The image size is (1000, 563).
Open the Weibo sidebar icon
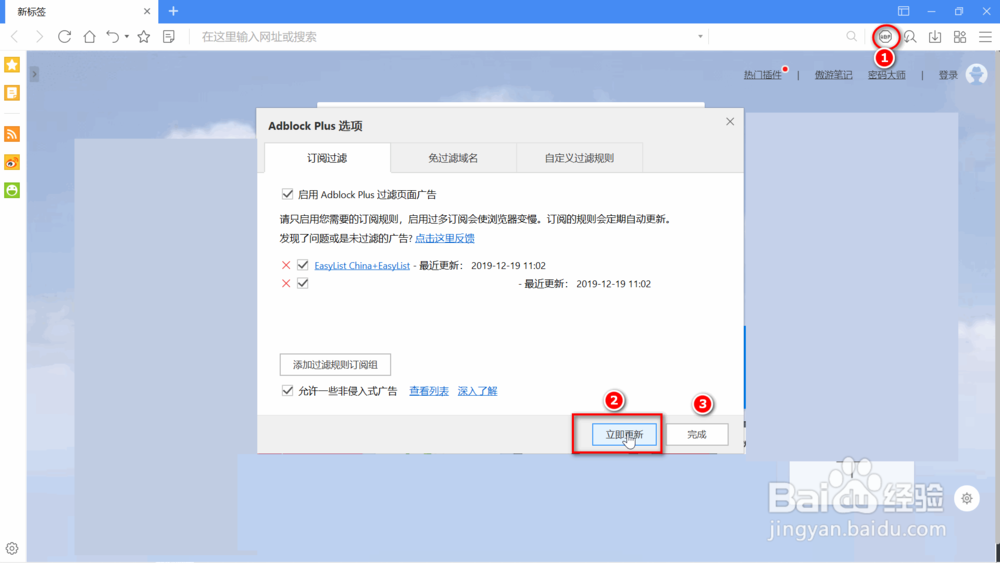(x=12, y=163)
